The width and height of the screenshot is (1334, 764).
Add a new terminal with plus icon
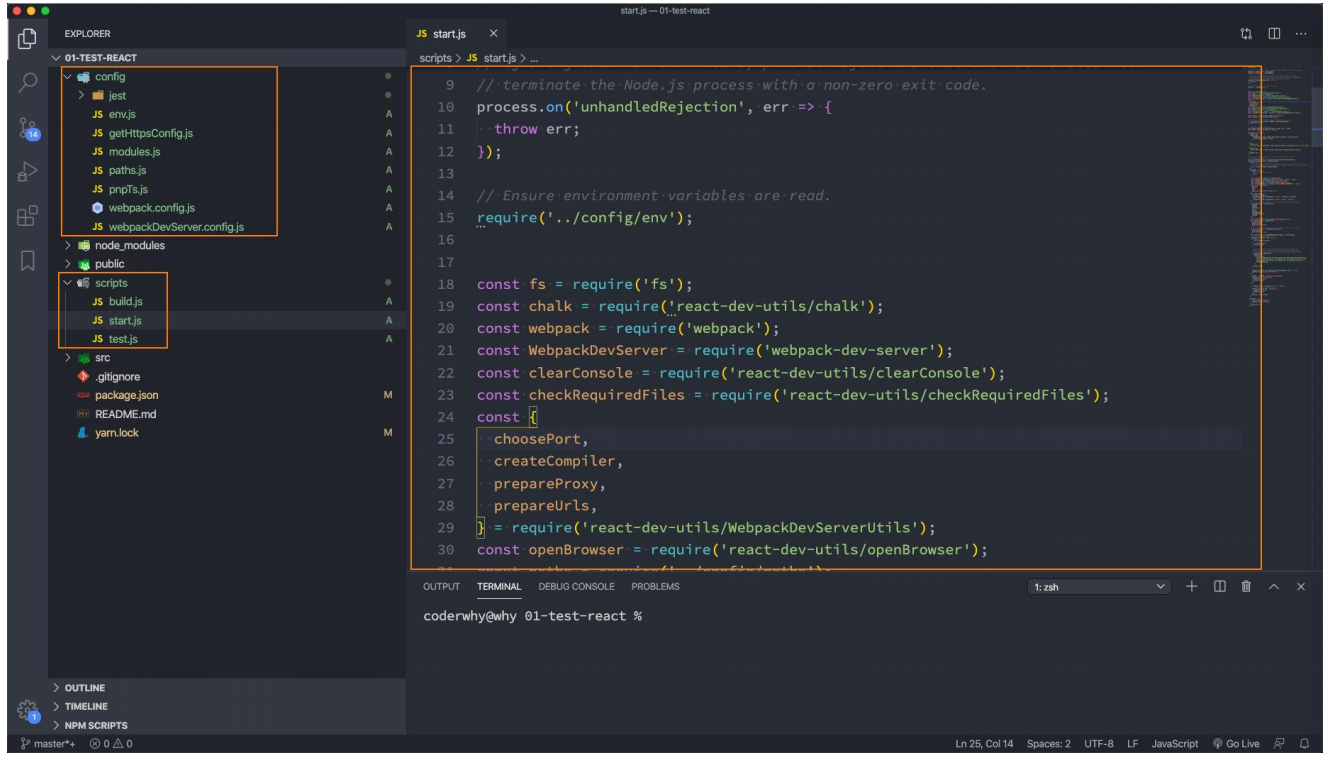coord(1191,587)
